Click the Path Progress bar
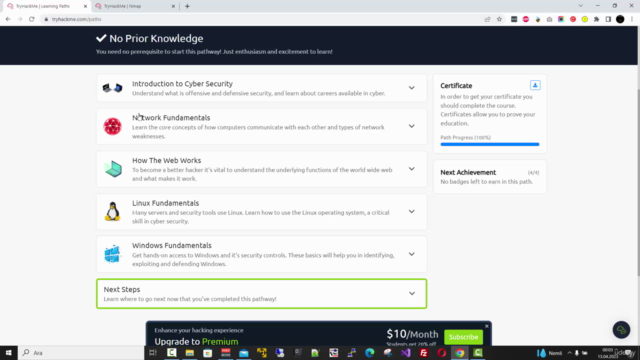640x360 pixels. pos(490,144)
